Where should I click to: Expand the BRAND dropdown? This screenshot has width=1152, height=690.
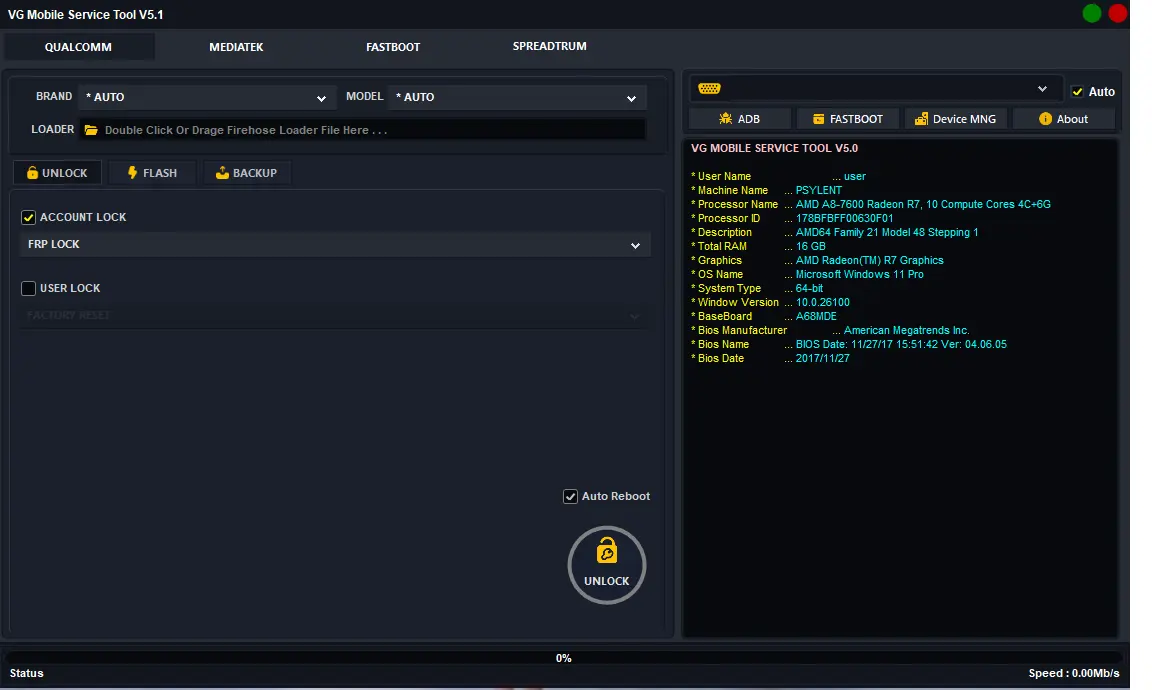[x=207, y=98]
